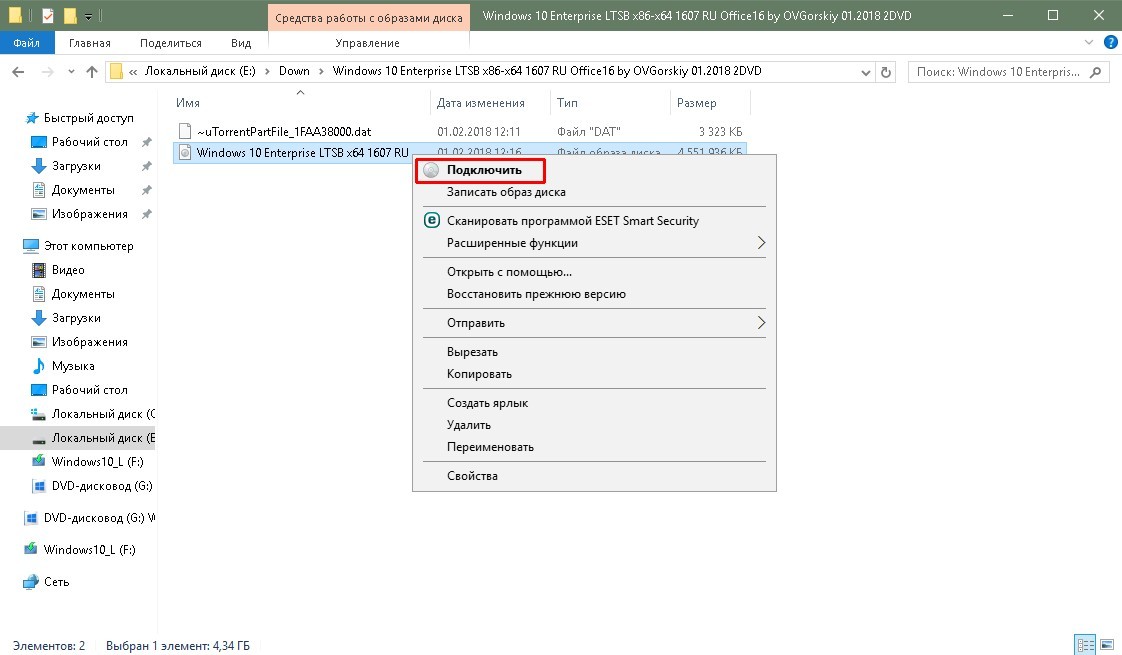The width and height of the screenshot is (1122, 655).
Task: Choose Удалить in context menu
Action: pyautogui.click(x=469, y=424)
